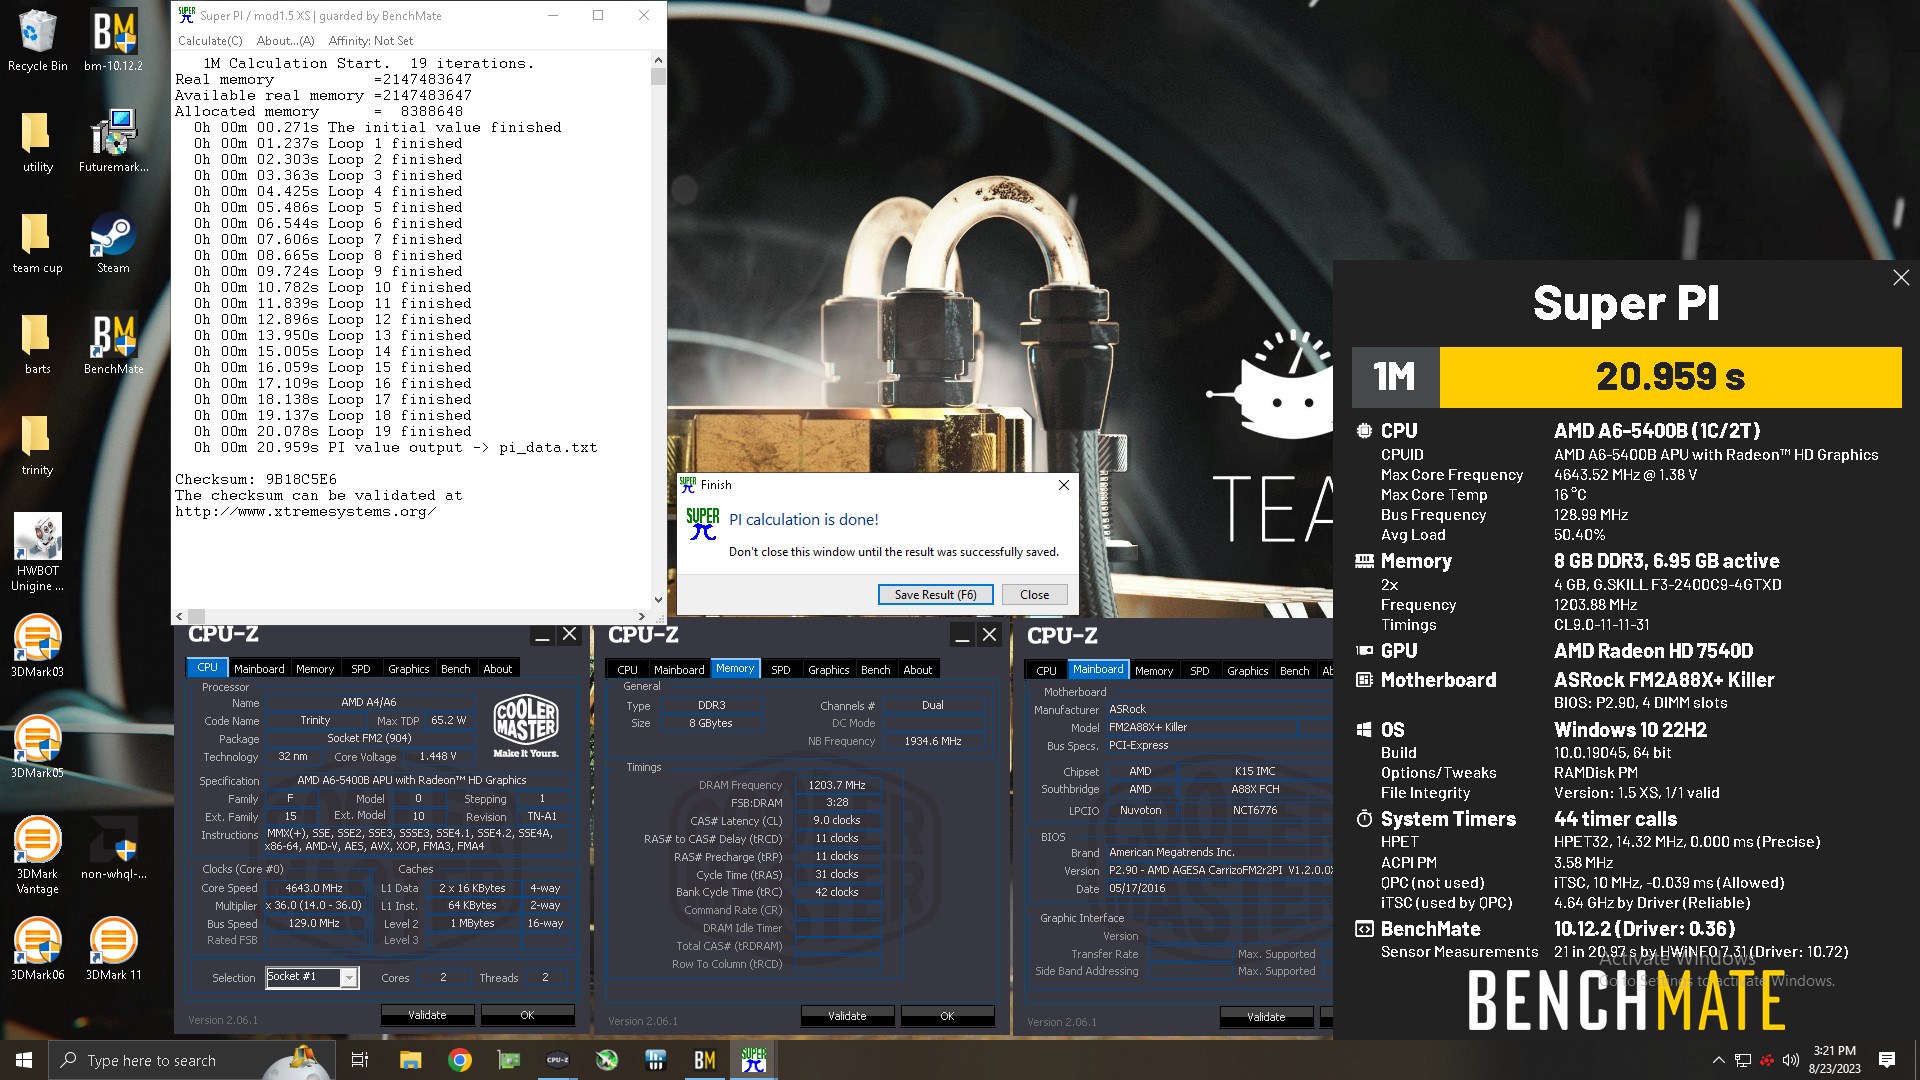Click Validate in the middle CPU-Z window
The width and height of the screenshot is (1920, 1080).
[847, 1016]
